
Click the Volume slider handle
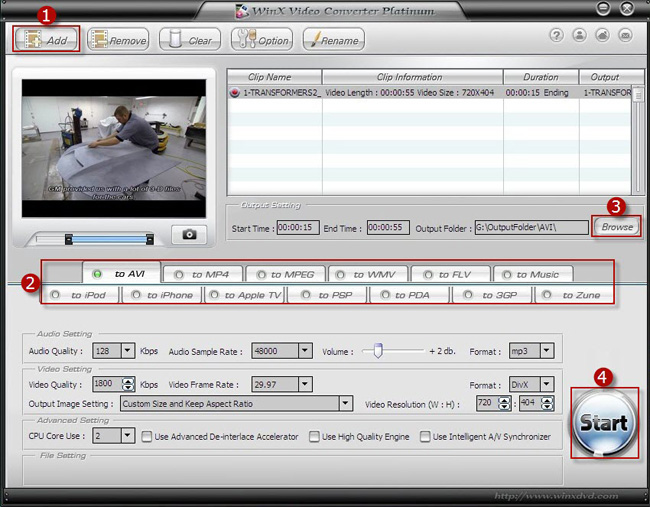click(x=378, y=351)
